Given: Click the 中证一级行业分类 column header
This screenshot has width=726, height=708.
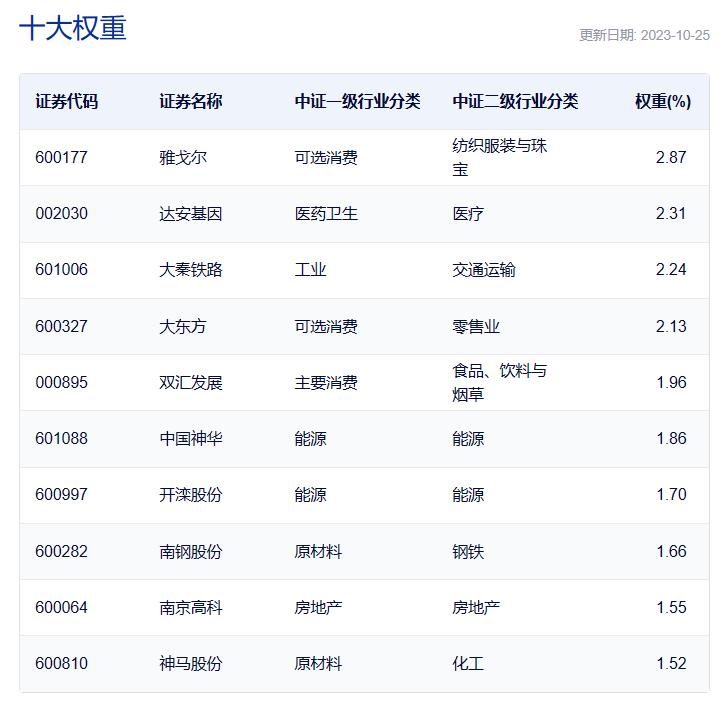Looking at the screenshot, I should tap(357, 101).
